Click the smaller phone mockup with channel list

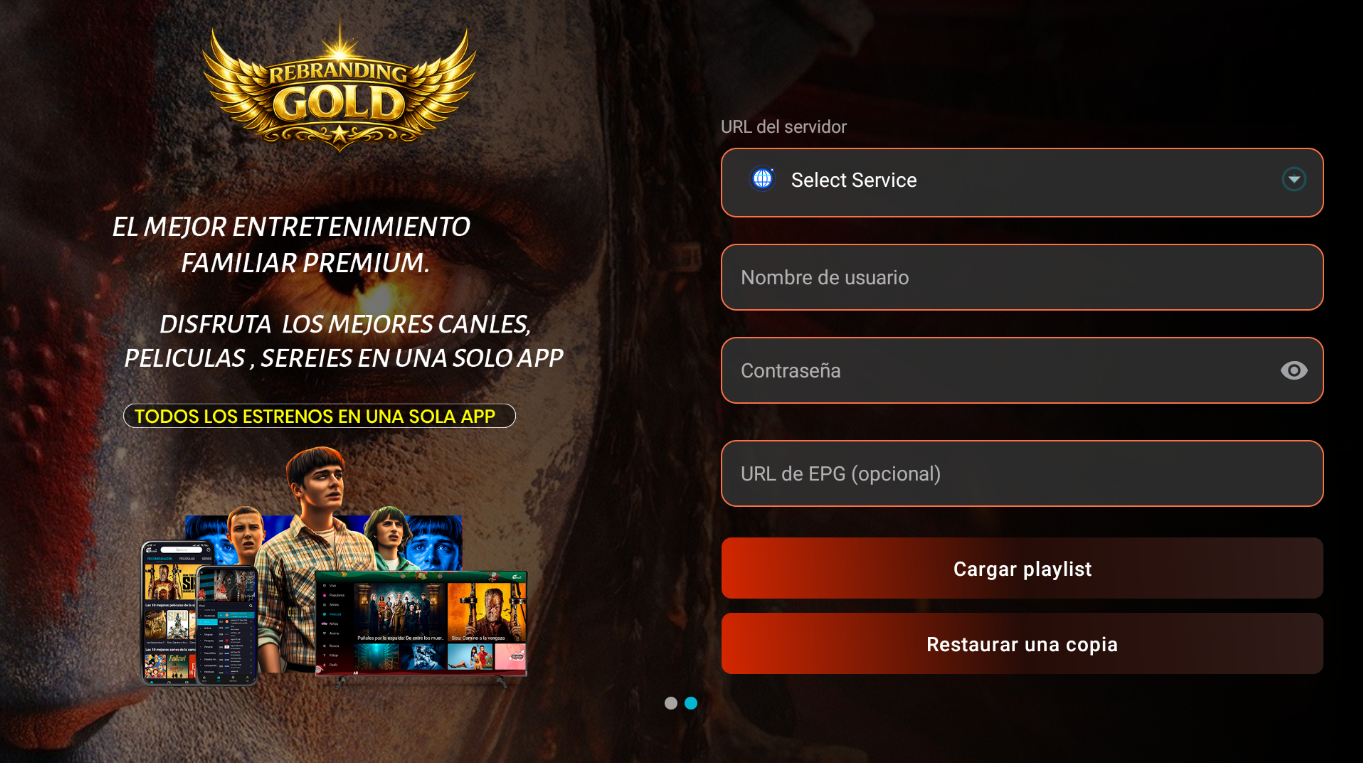[226, 625]
